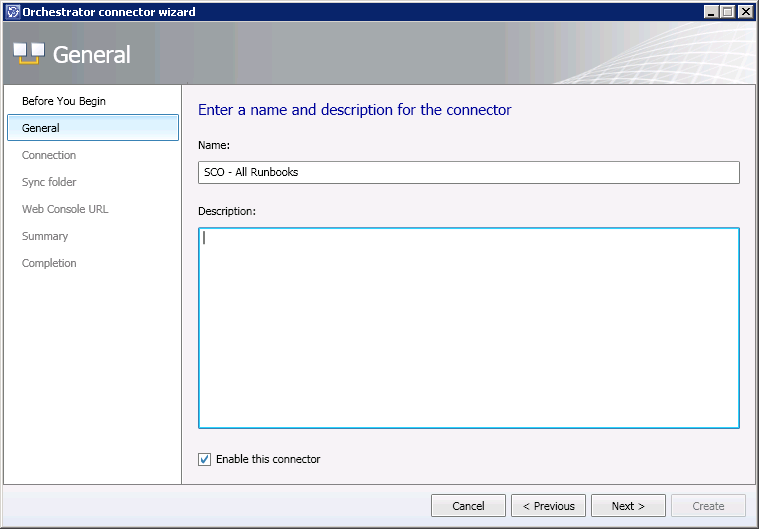The width and height of the screenshot is (759, 529).
Task: Select the Summary step in sidebar
Action: (45, 236)
